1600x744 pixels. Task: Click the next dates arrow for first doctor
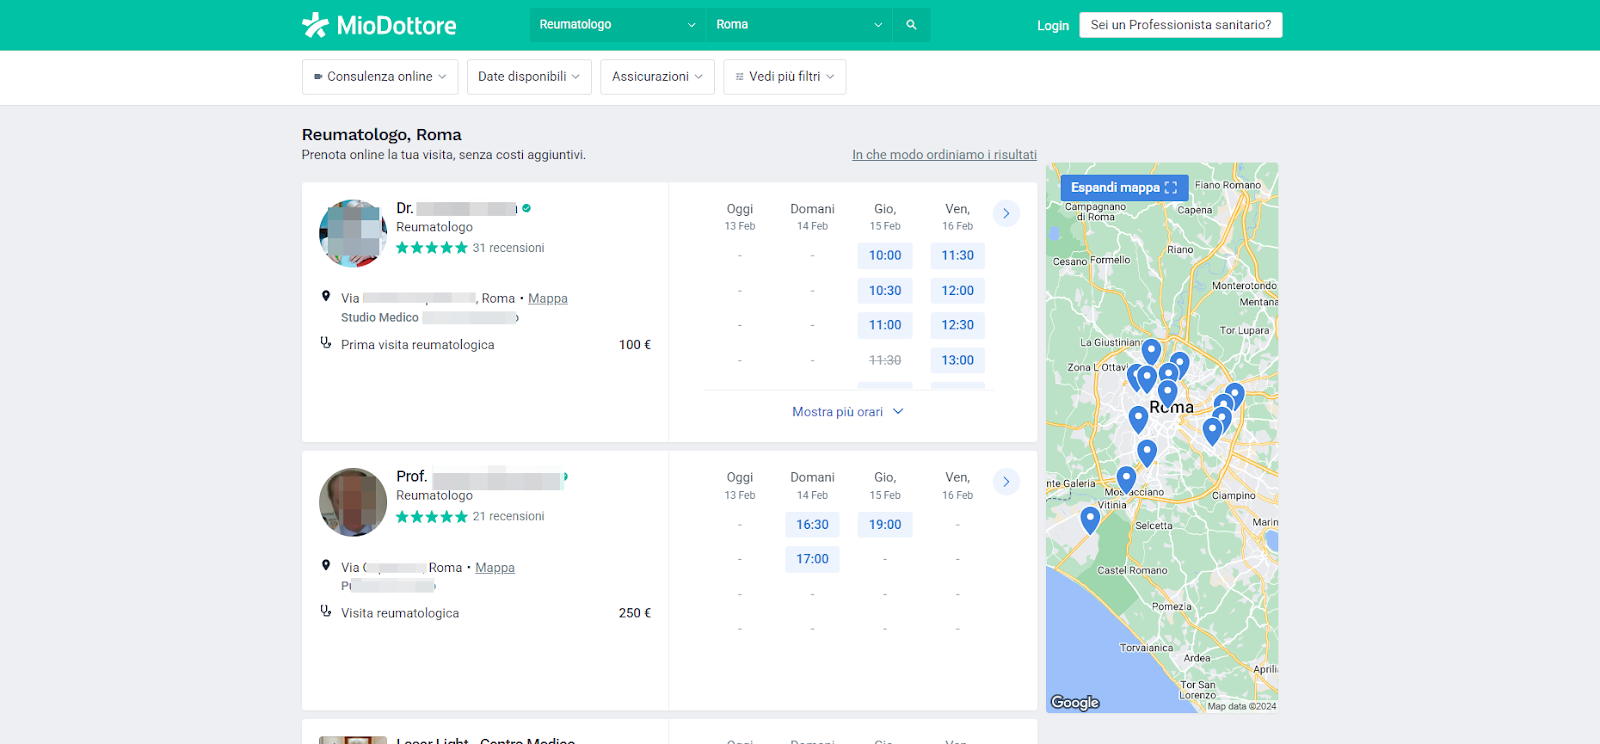[1006, 213]
